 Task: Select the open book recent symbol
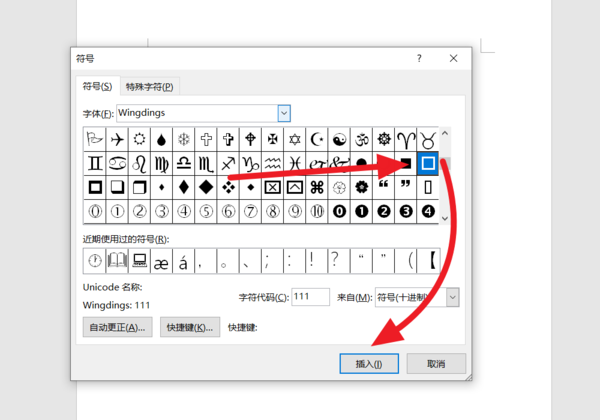point(117,261)
